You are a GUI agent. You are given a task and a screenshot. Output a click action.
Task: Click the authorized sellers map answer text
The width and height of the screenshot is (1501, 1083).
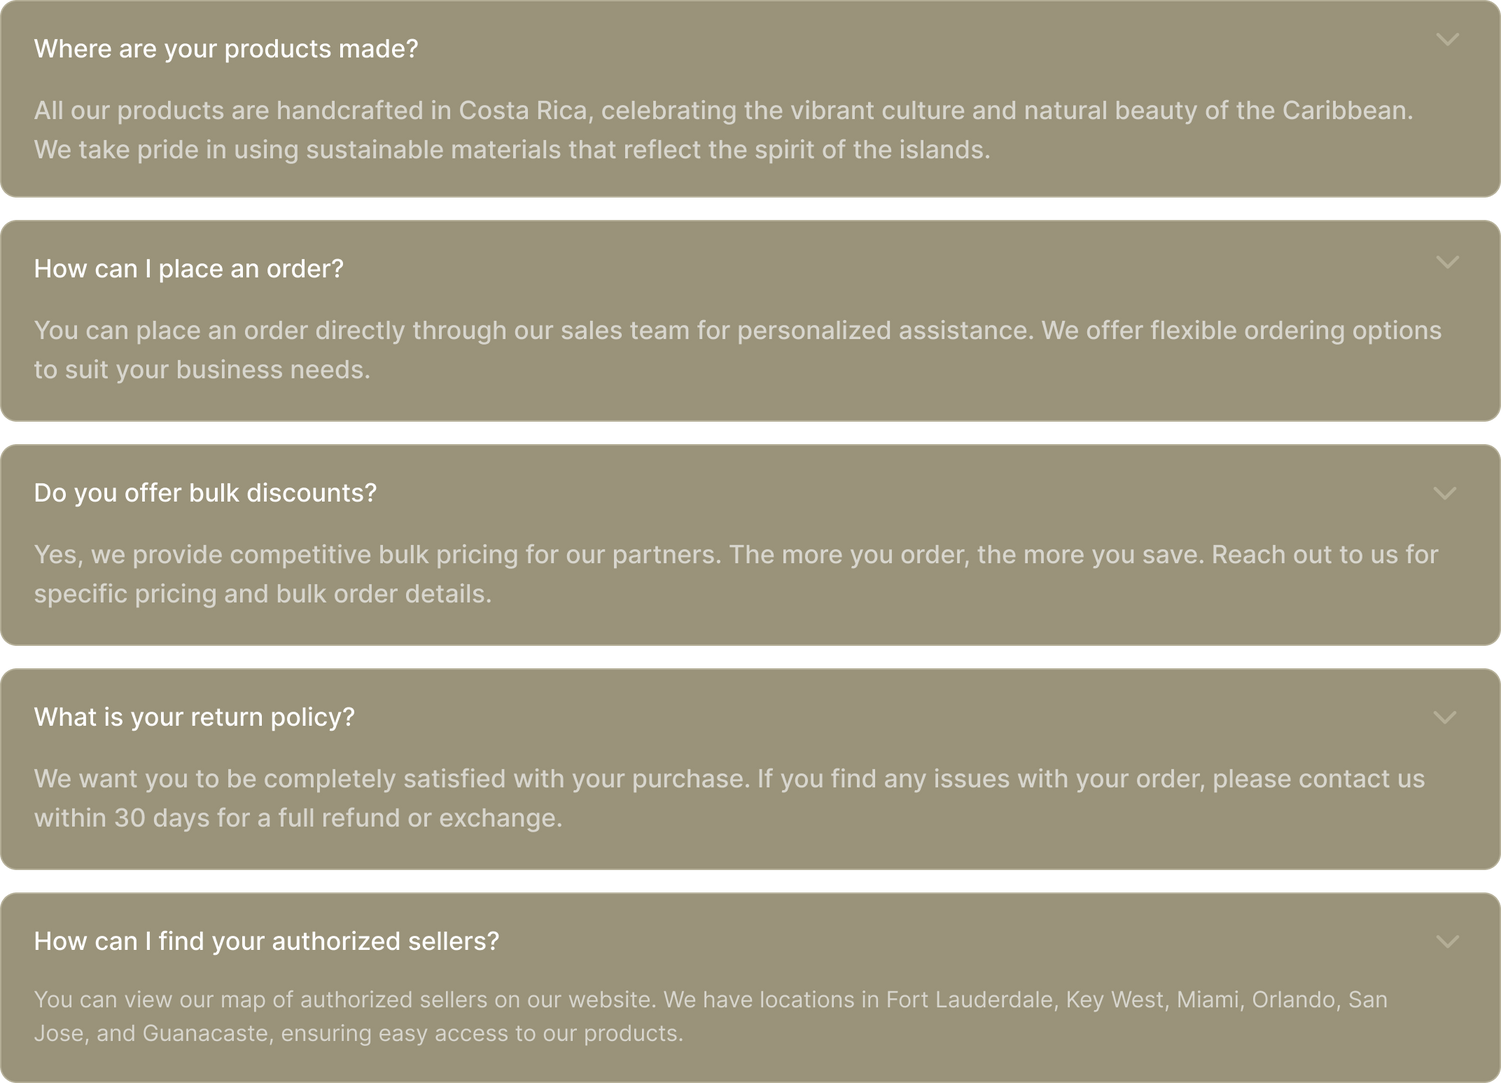click(710, 1016)
